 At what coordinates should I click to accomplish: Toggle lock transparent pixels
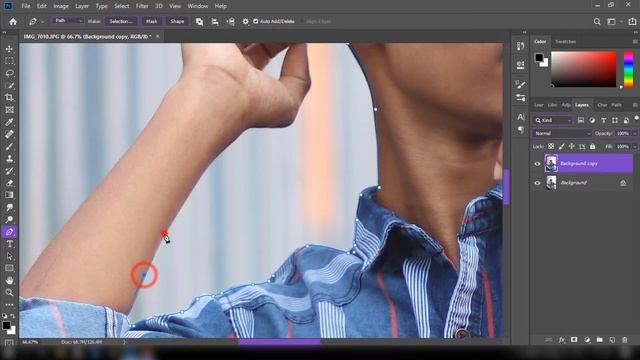pyautogui.click(x=551, y=146)
